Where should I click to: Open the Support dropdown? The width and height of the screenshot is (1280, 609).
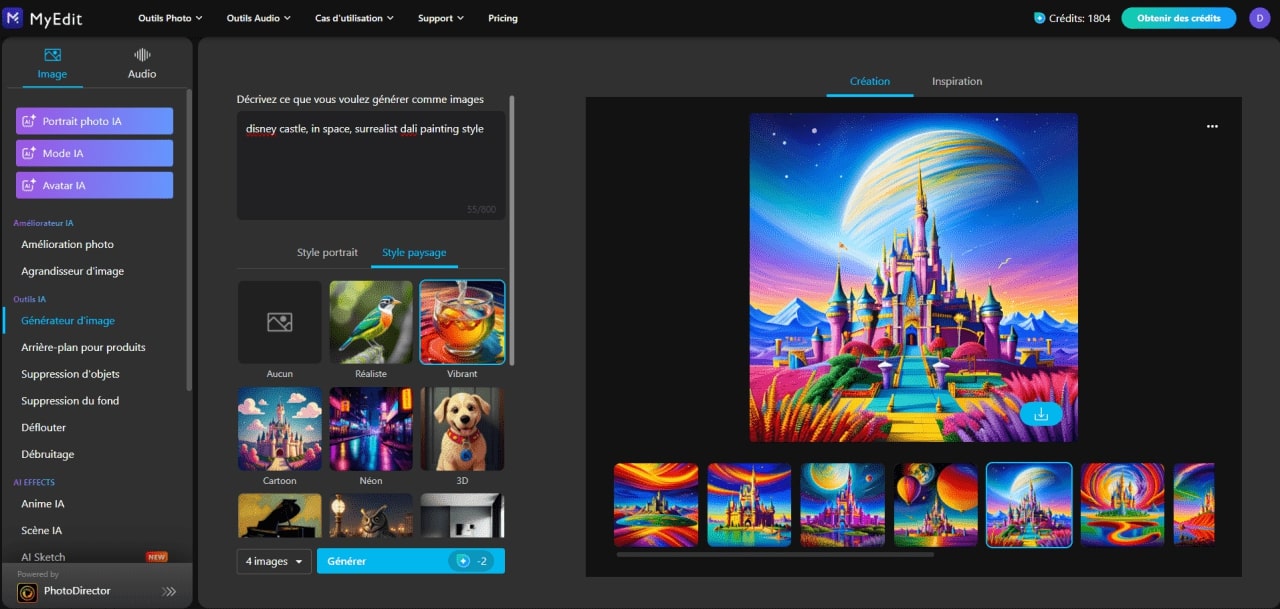point(439,17)
